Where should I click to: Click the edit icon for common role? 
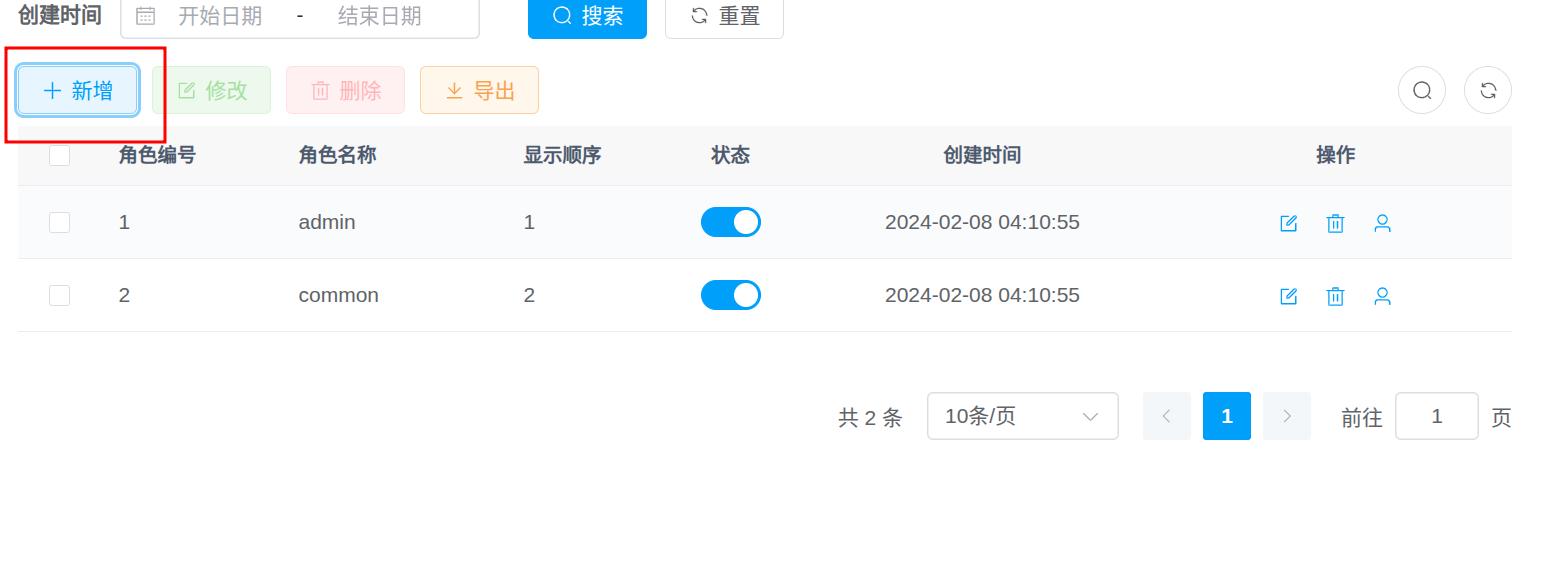1289,296
